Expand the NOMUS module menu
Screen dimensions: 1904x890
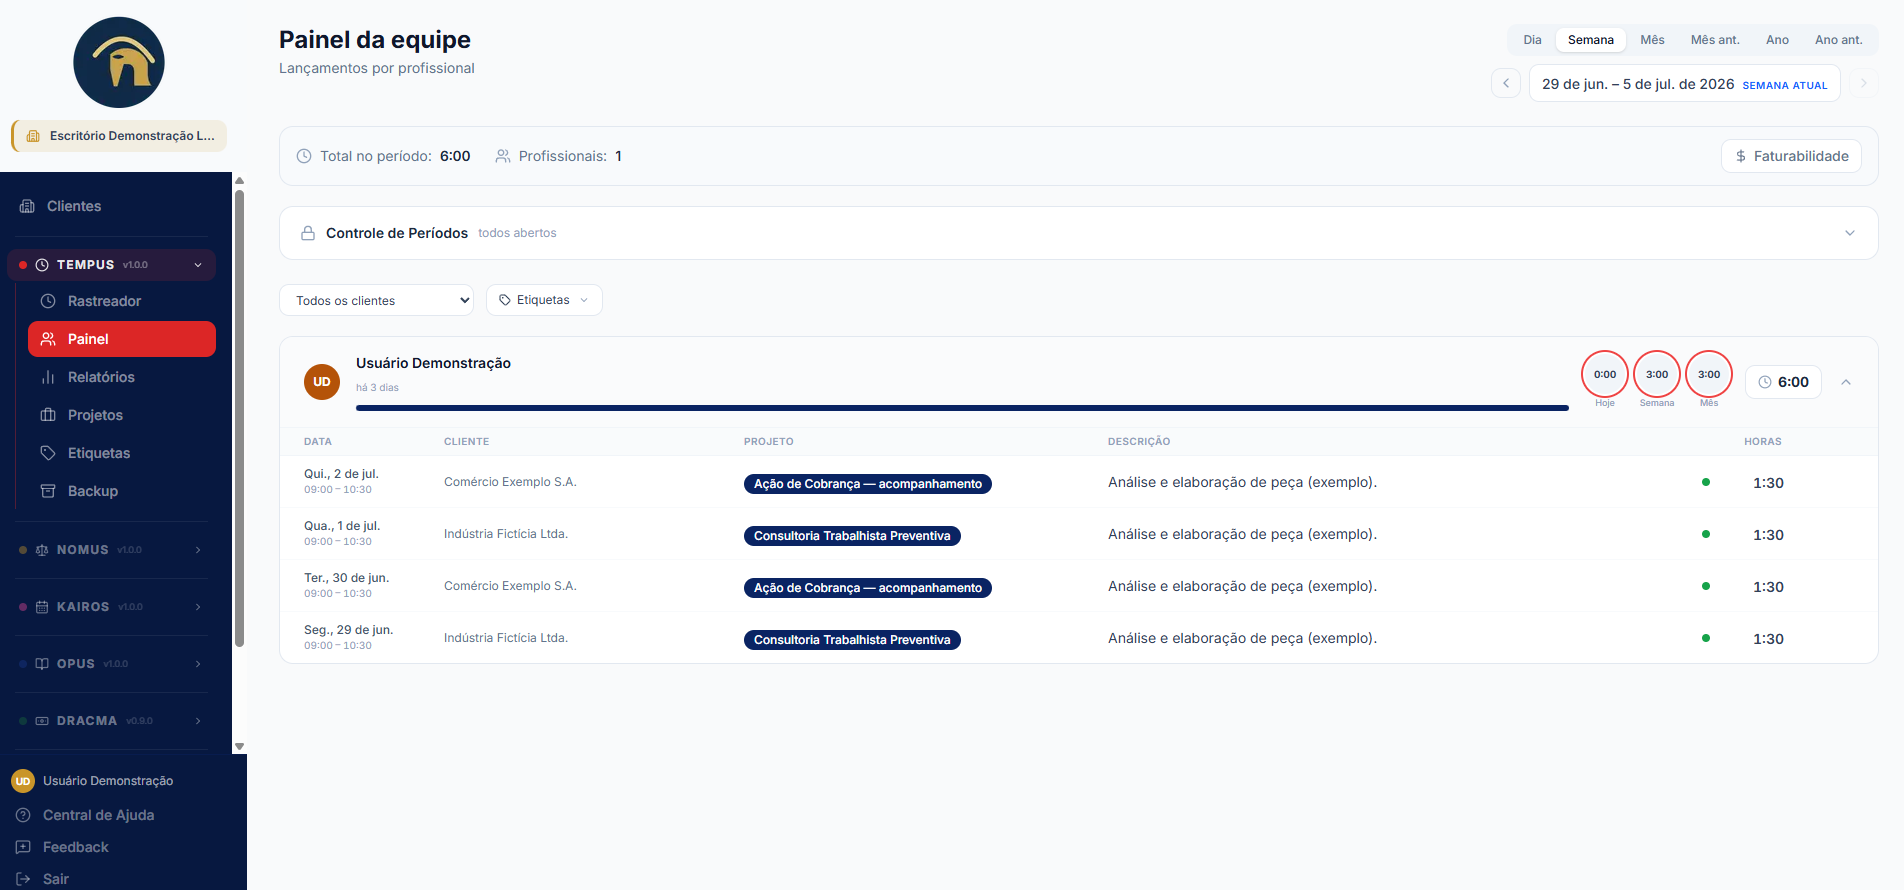[x=111, y=550]
